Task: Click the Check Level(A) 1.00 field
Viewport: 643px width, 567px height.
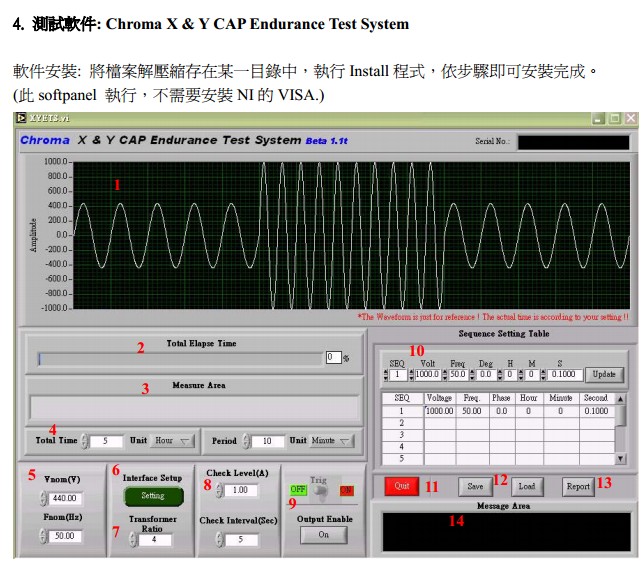Action: pyautogui.click(x=241, y=490)
